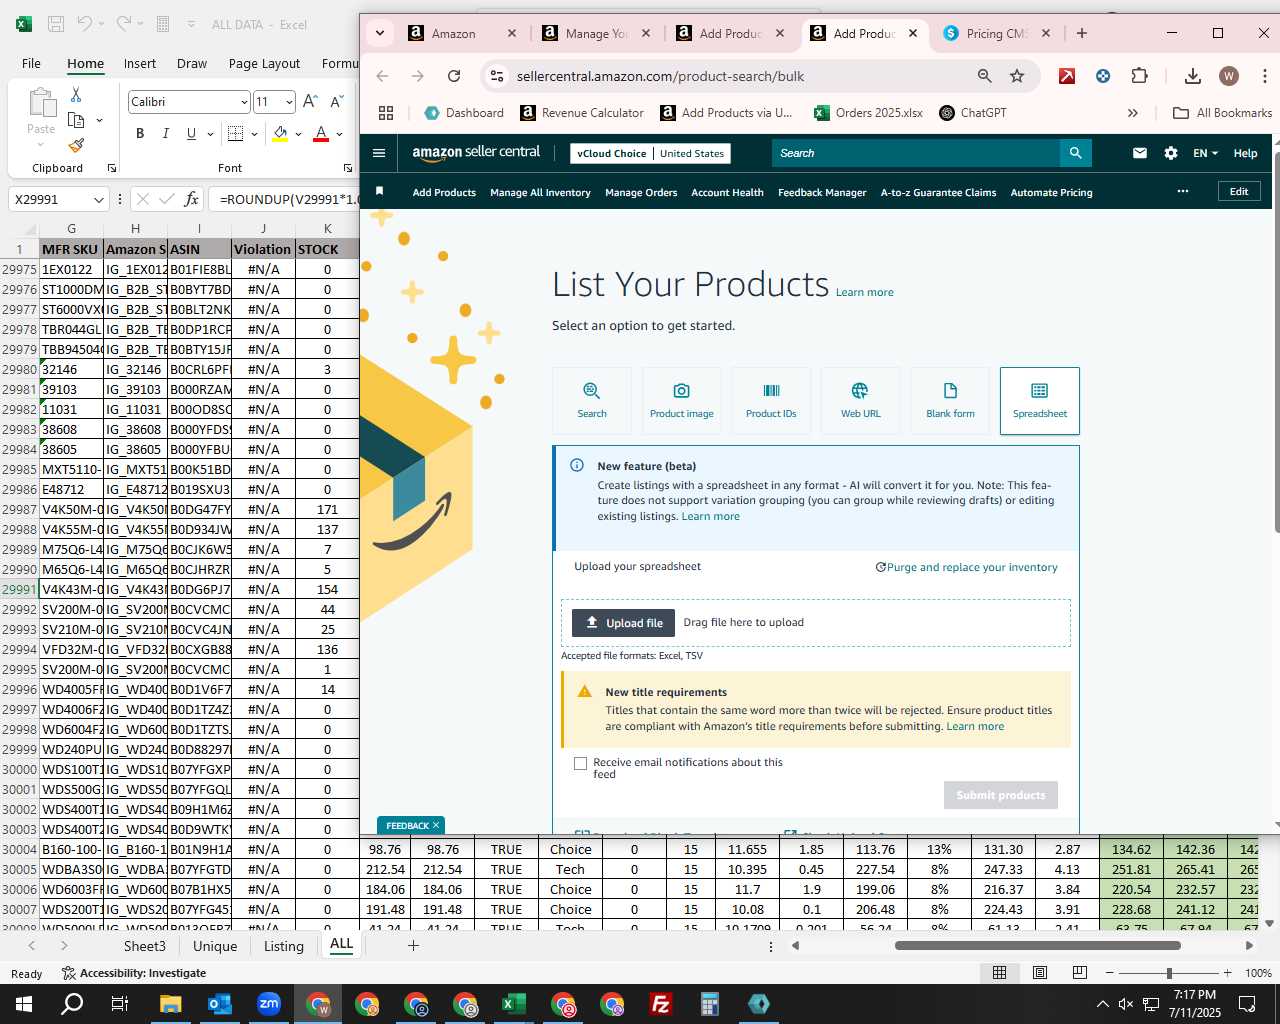This screenshot has width=1280, height=1024.
Task: Choose the Product image listing option
Action: (682, 400)
